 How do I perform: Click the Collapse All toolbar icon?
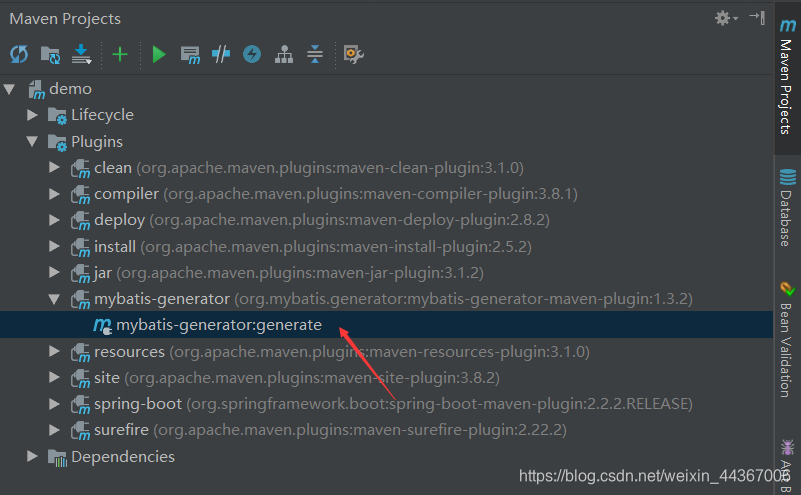315,54
